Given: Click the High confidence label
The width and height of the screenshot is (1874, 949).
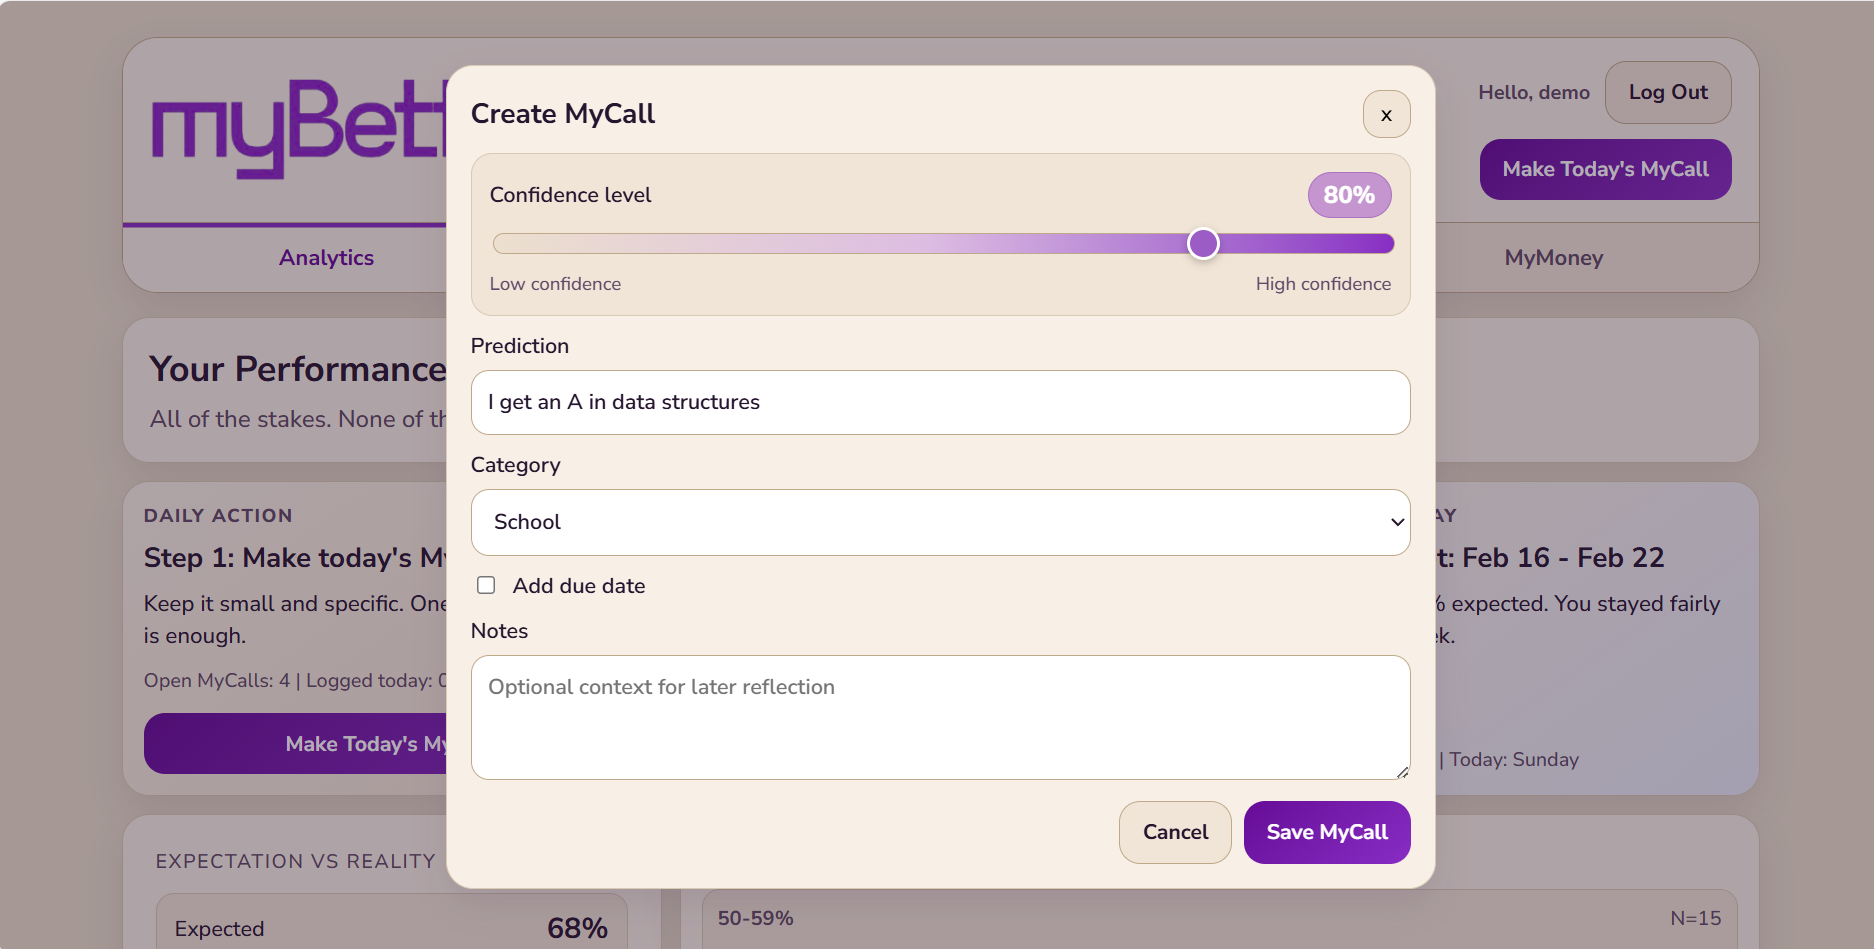Looking at the screenshot, I should [x=1322, y=284].
